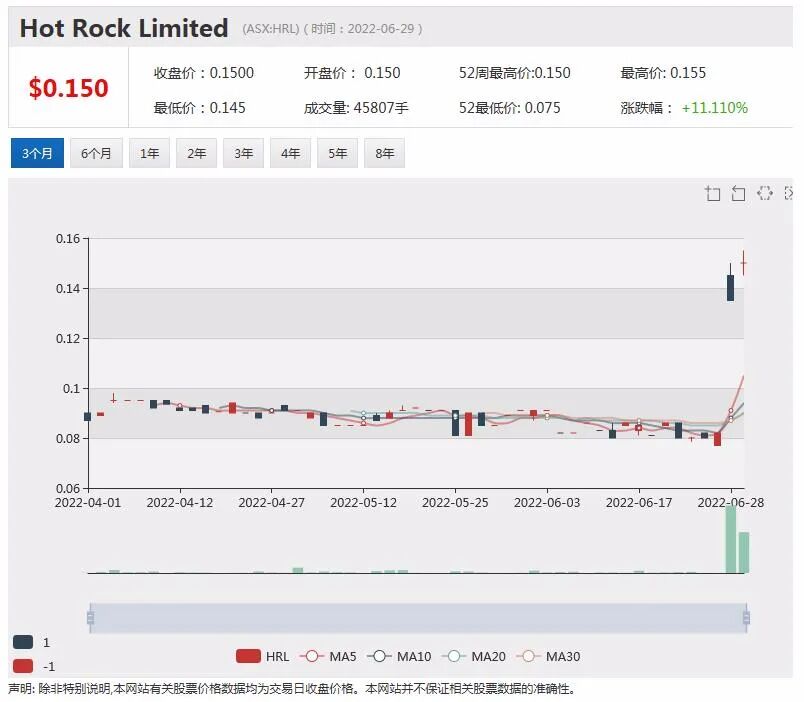This screenshot has width=804, height=702.
Task: Click the ASX:HRL ticker and date text
Action: pos(332,29)
